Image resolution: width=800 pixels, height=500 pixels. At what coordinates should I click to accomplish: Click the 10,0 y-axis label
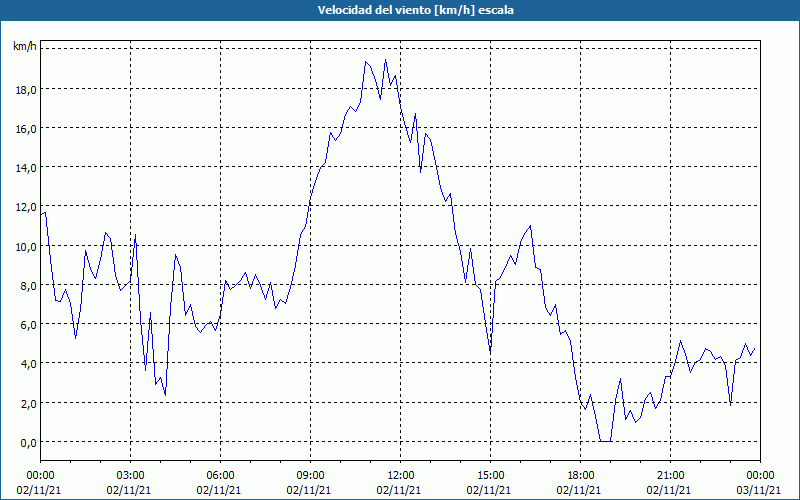pos(26,246)
